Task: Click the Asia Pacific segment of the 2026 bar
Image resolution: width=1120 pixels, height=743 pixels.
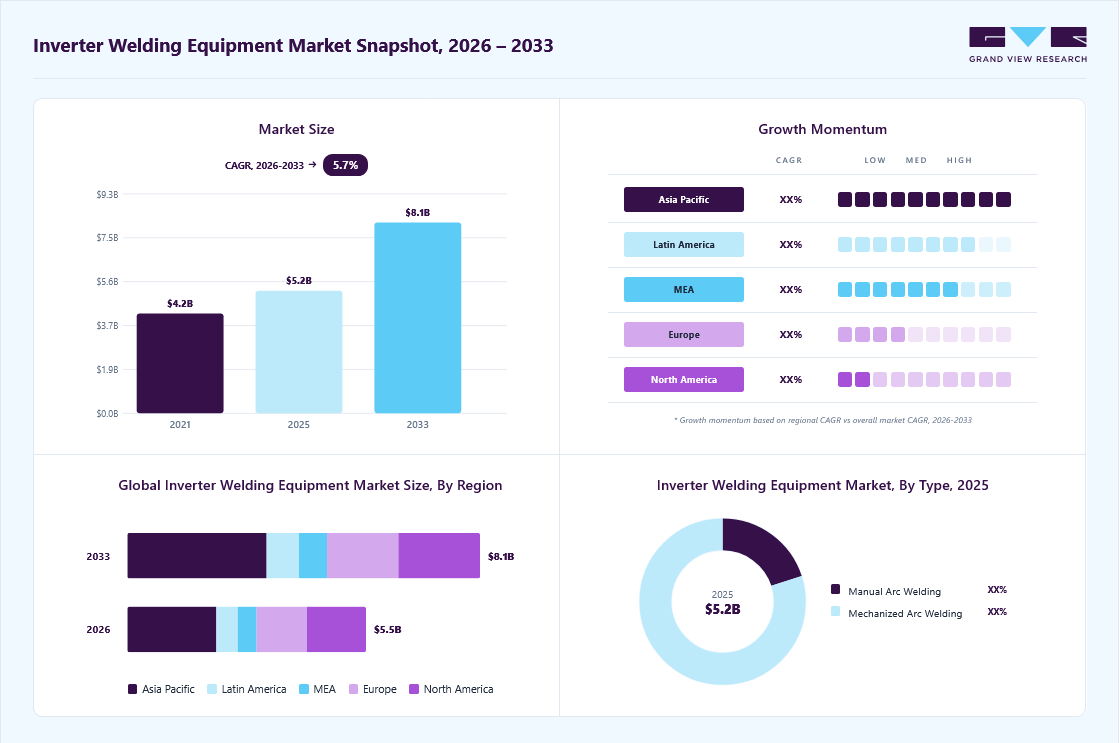Action: [x=171, y=629]
